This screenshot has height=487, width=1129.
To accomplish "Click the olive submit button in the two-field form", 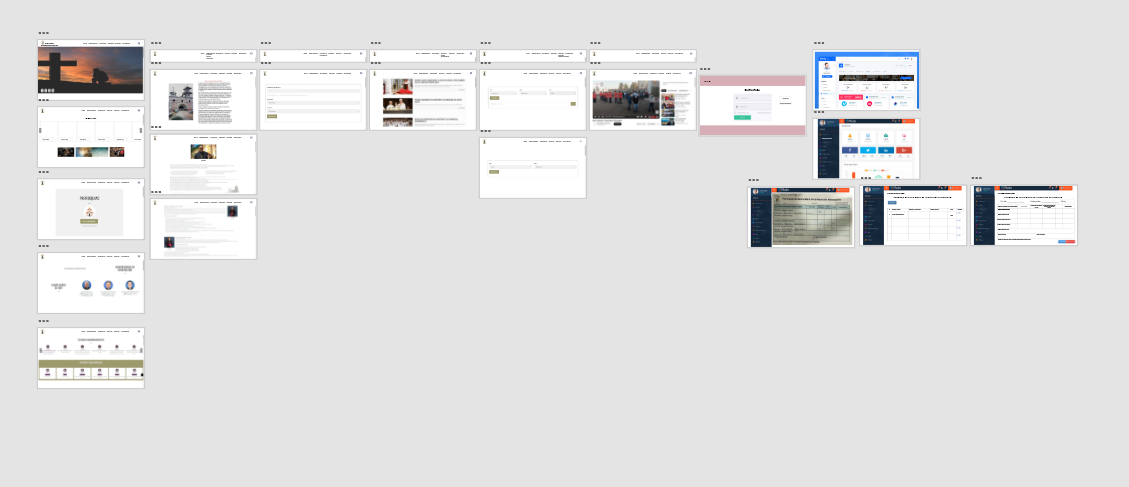I will tap(493, 171).
